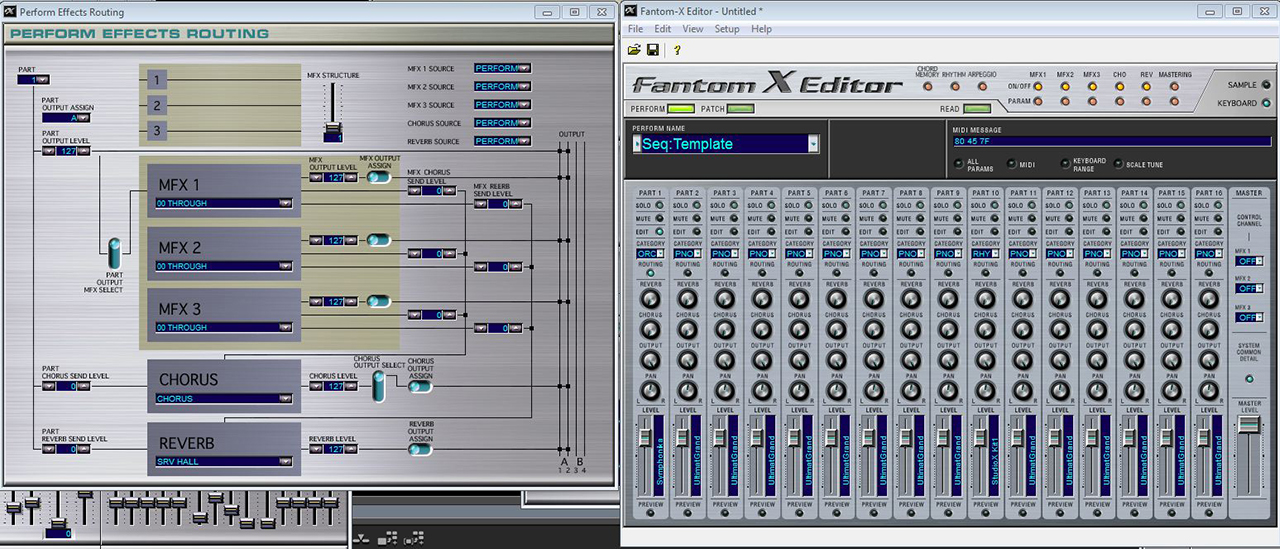This screenshot has width=1280, height=549.
Task: Open REV PARAM with its LED button
Action: point(1146,101)
